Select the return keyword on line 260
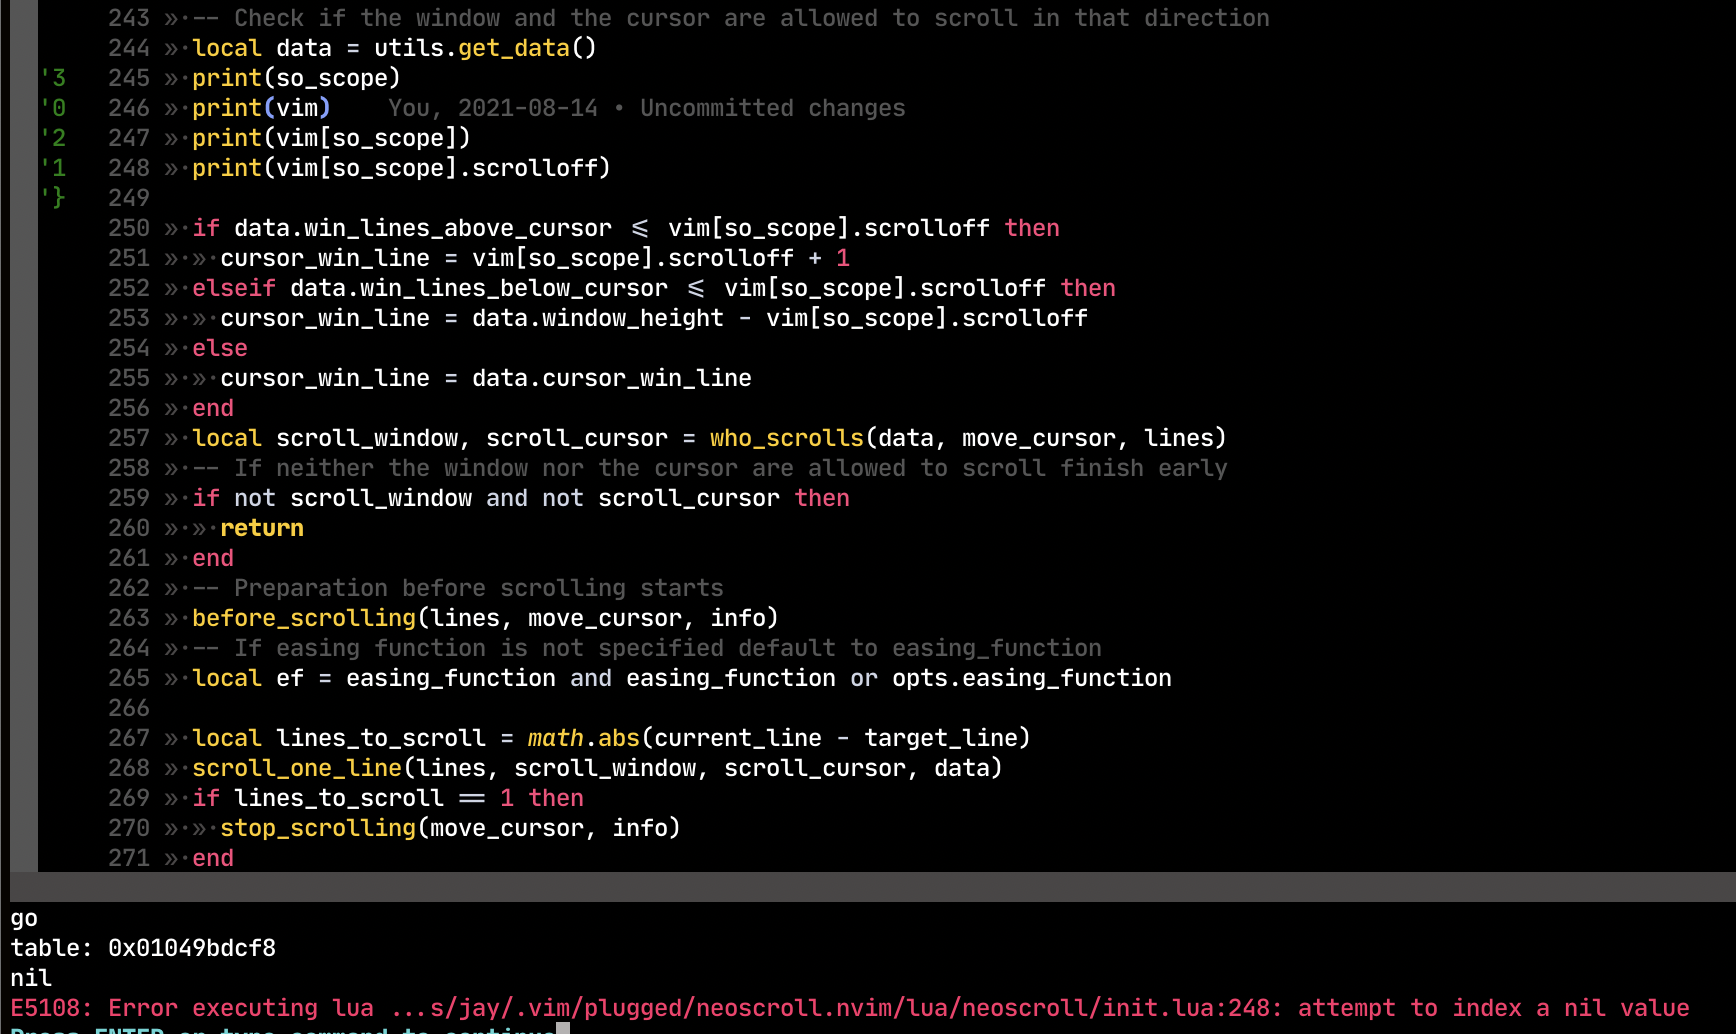1736x1034 pixels. point(261,527)
